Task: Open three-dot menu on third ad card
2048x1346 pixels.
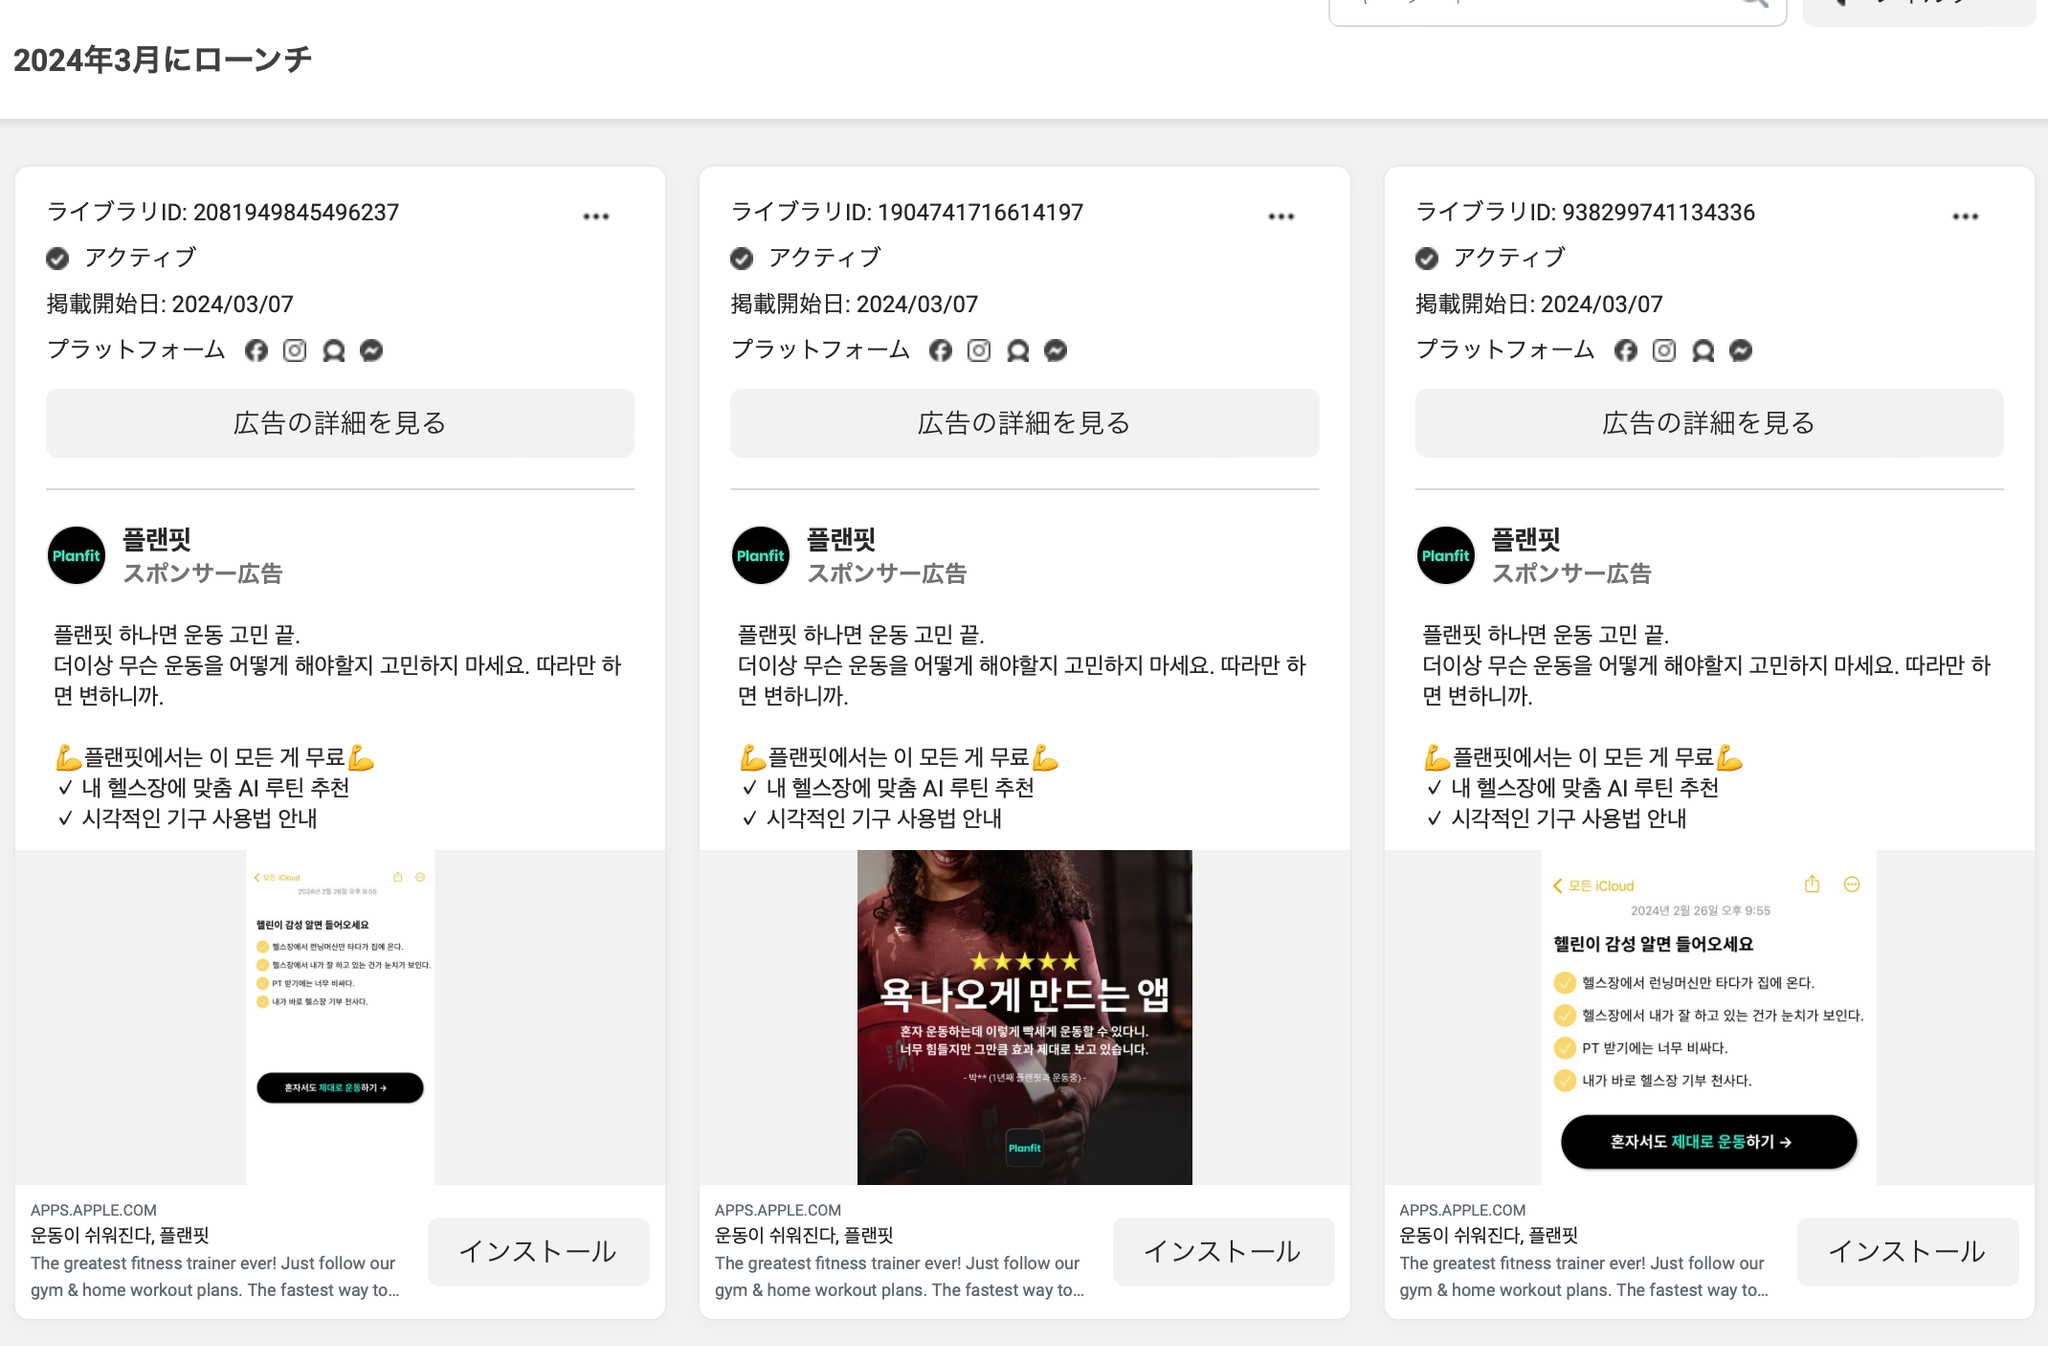Action: click(1965, 216)
